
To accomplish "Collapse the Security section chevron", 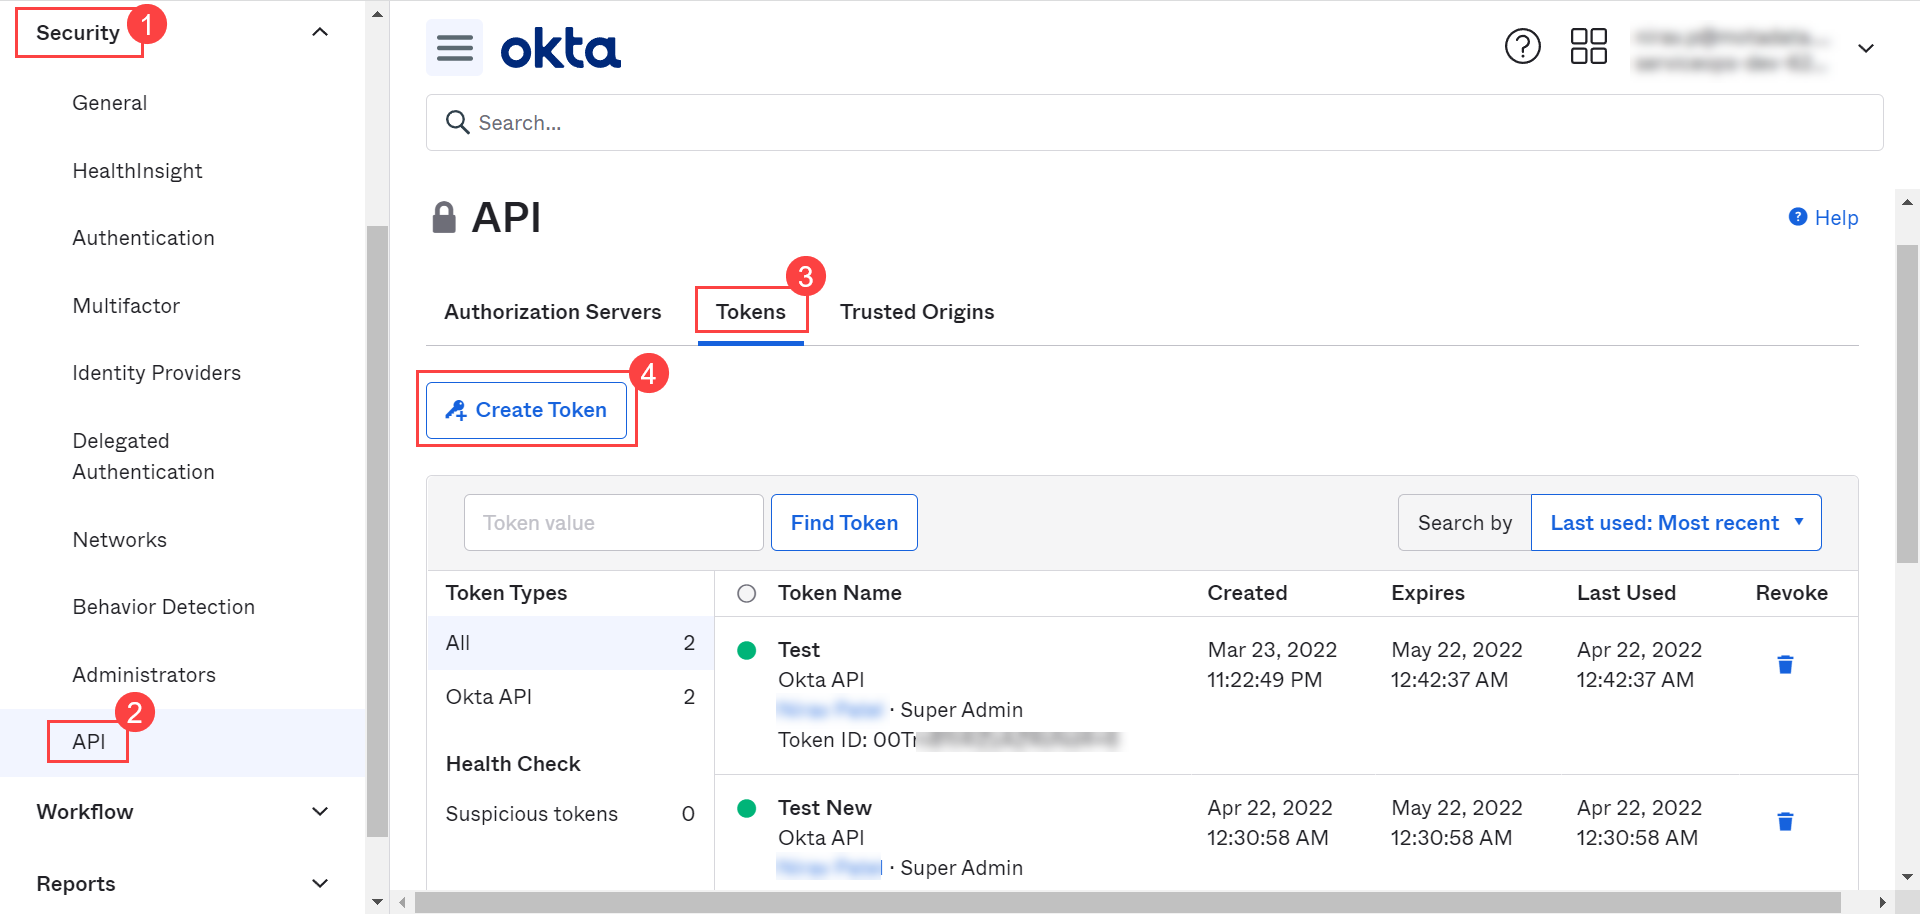I will point(320,32).
